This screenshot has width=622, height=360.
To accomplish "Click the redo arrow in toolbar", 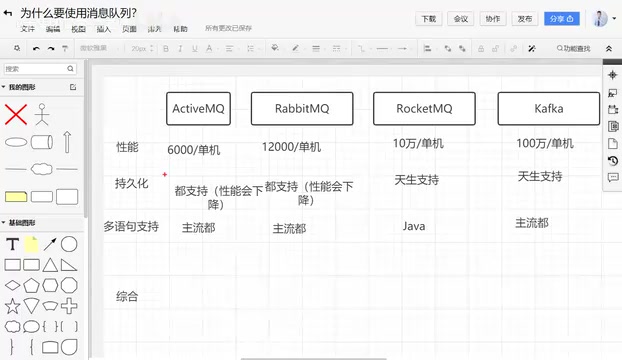I will point(51,48).
